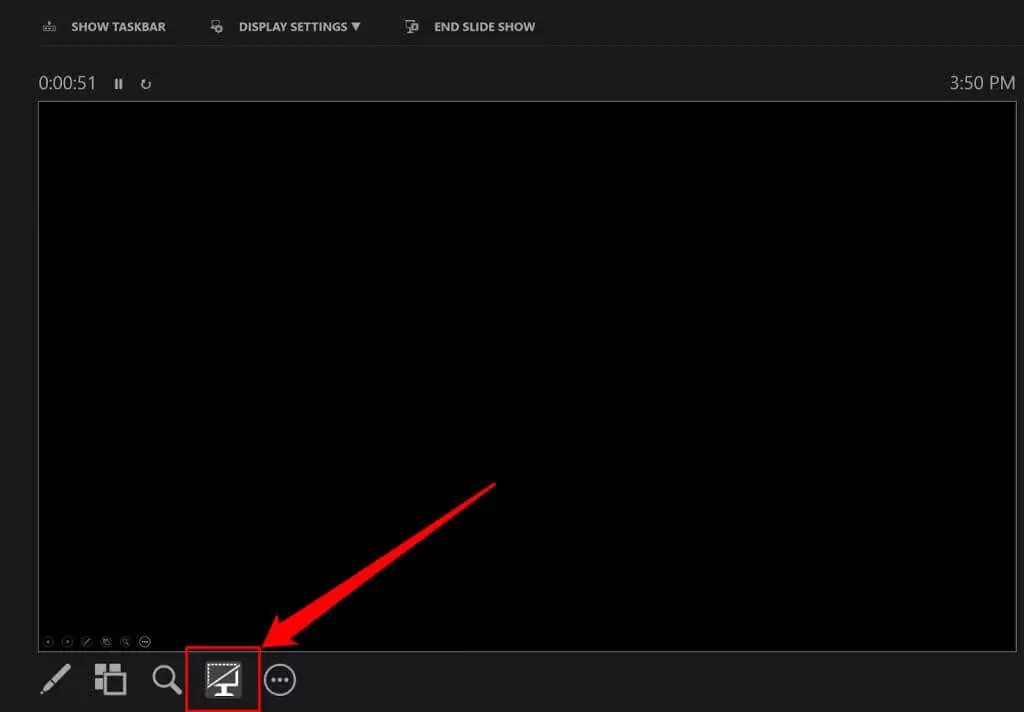Screen dimensions: 1024x712
Task: Click End Slide Show
Action: (484, 27)
